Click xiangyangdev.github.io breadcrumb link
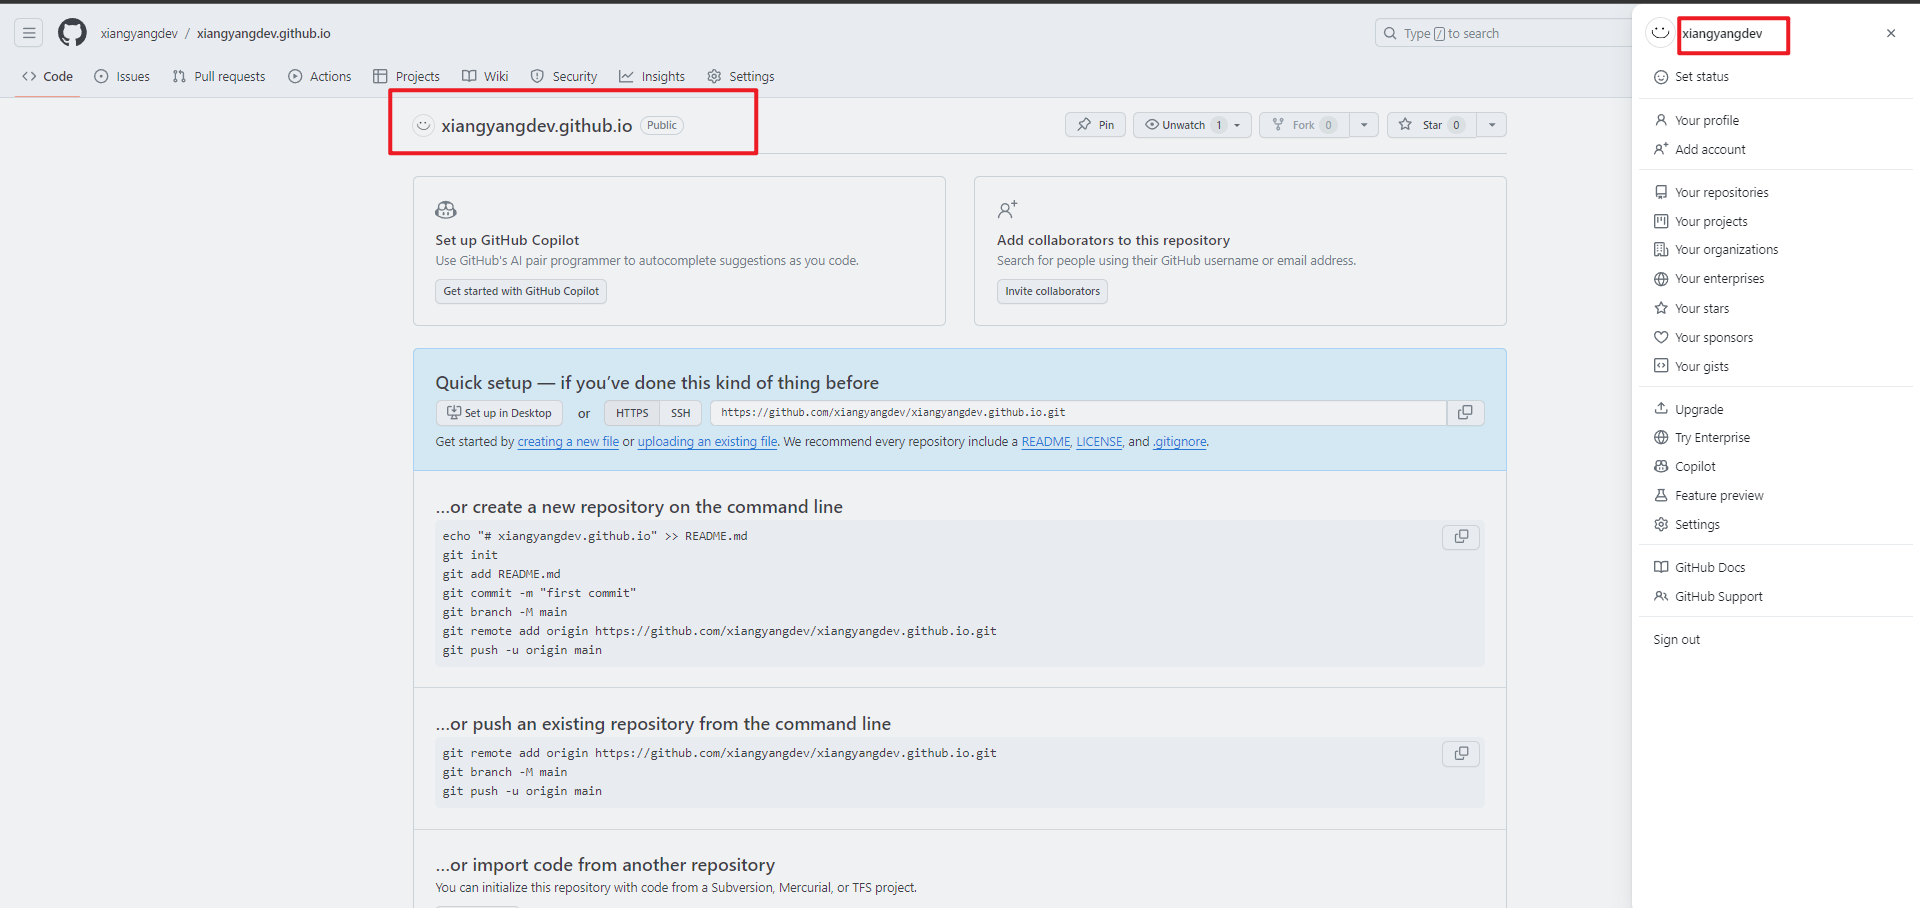 (264, 33)
